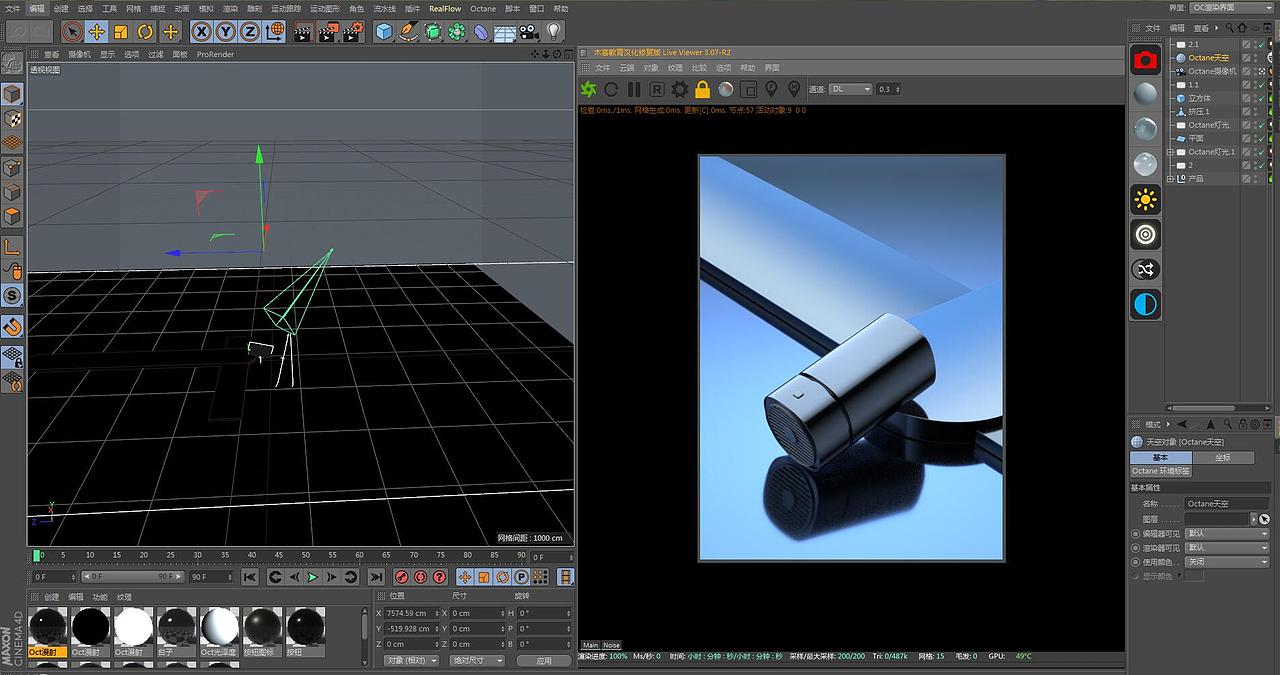Pause rendering in the Octane Live Viewer

tap(635, 89)
